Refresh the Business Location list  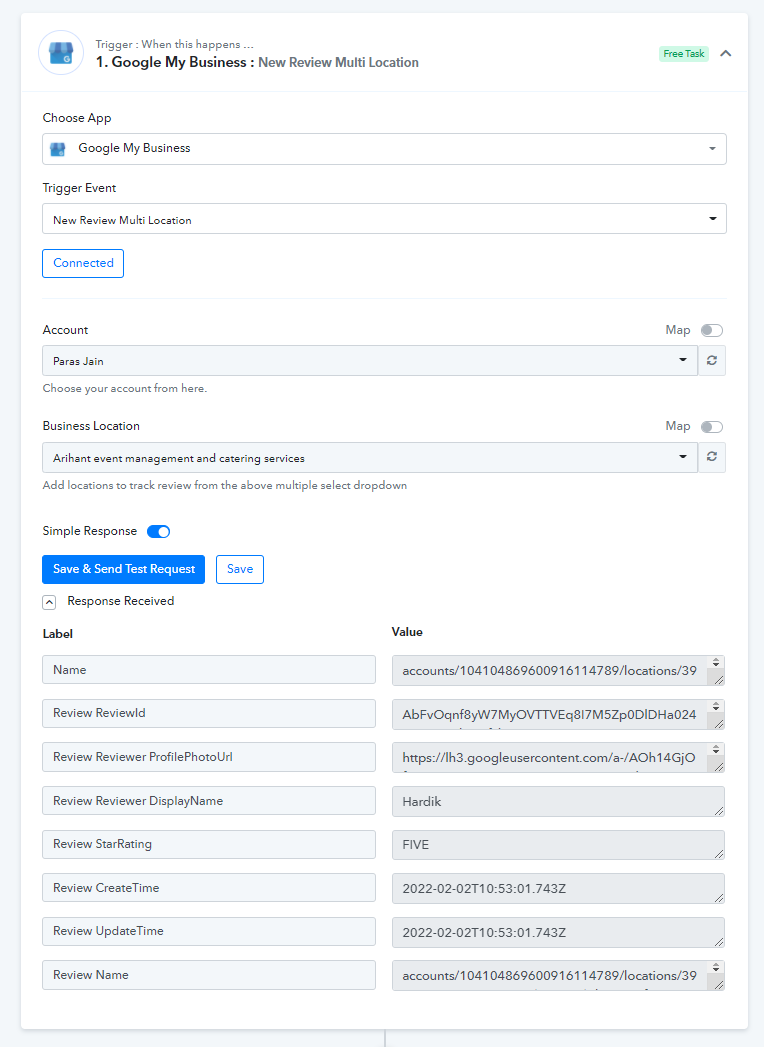click(x=712, y=457)
